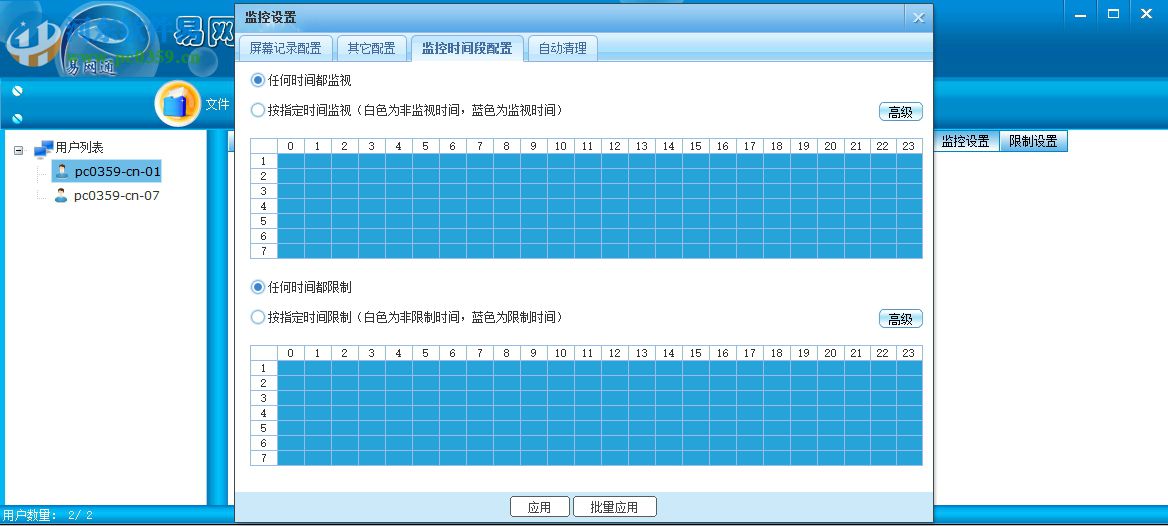Click row 1 header in monitoring grid
Screen dimensions: 1168x526
264,161
